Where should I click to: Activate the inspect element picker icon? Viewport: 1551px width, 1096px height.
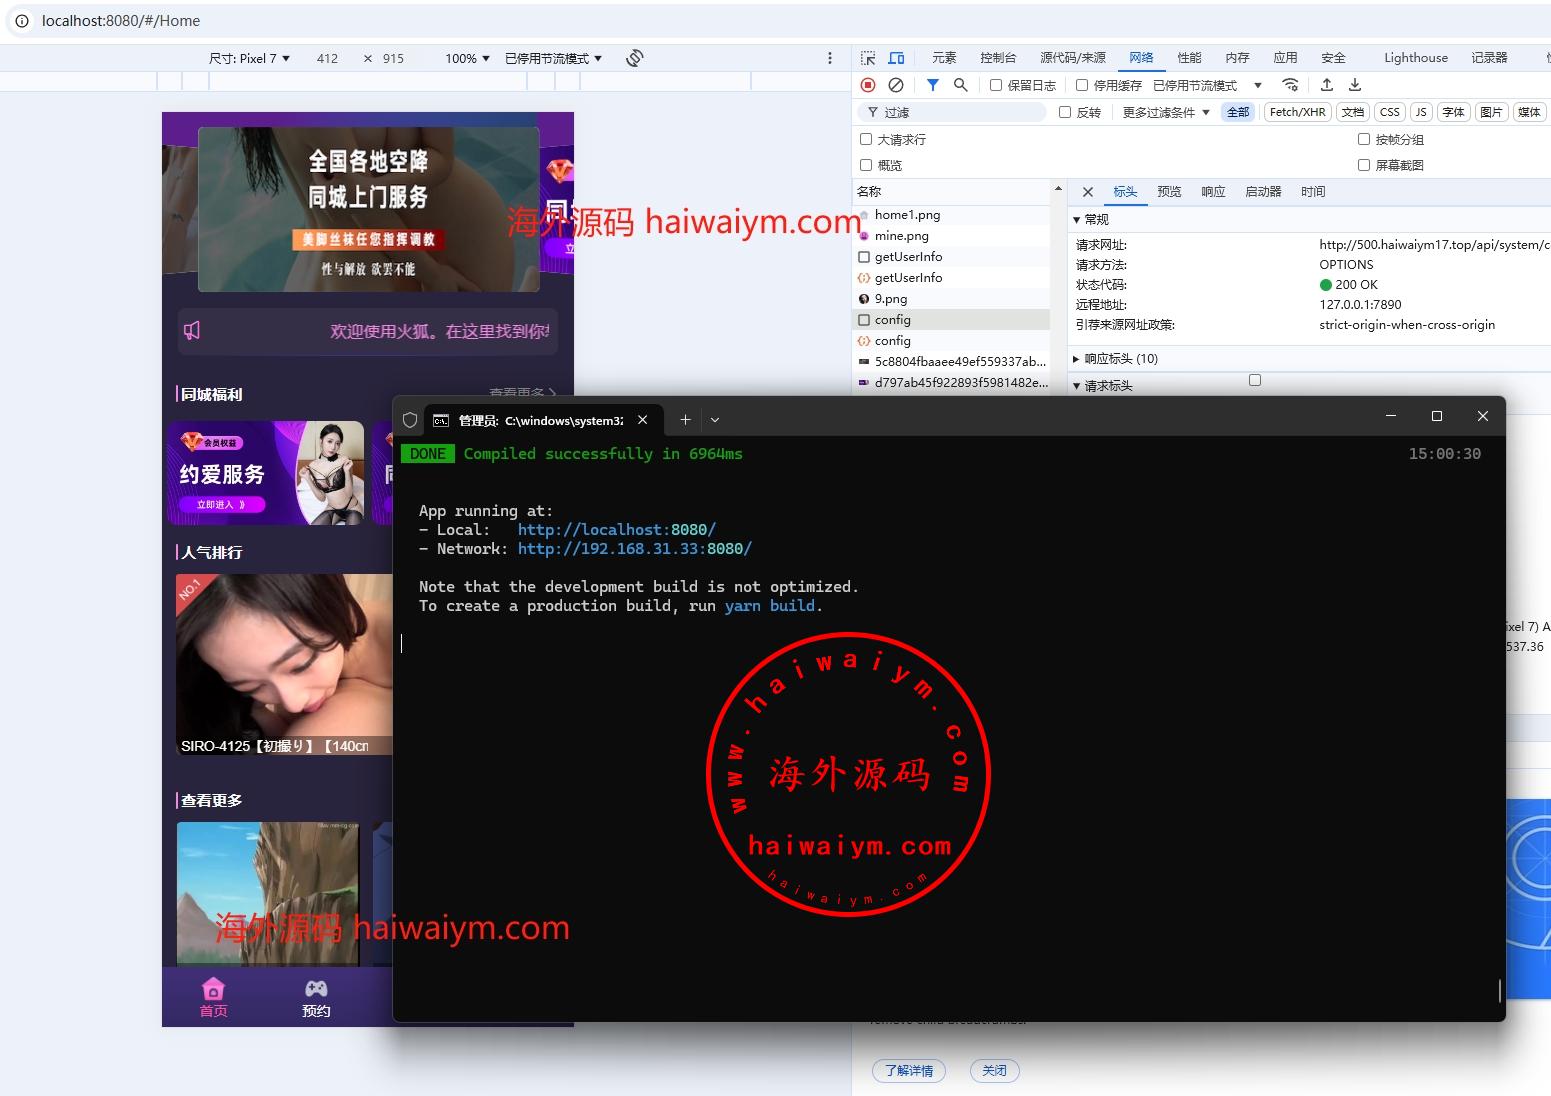[x=868, y=58]
